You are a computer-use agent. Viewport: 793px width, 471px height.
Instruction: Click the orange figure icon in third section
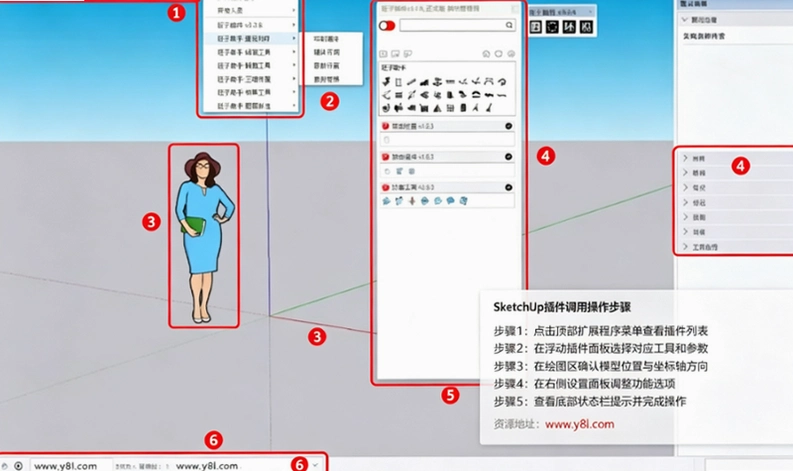pyautogui.click(x=412, y=201)
